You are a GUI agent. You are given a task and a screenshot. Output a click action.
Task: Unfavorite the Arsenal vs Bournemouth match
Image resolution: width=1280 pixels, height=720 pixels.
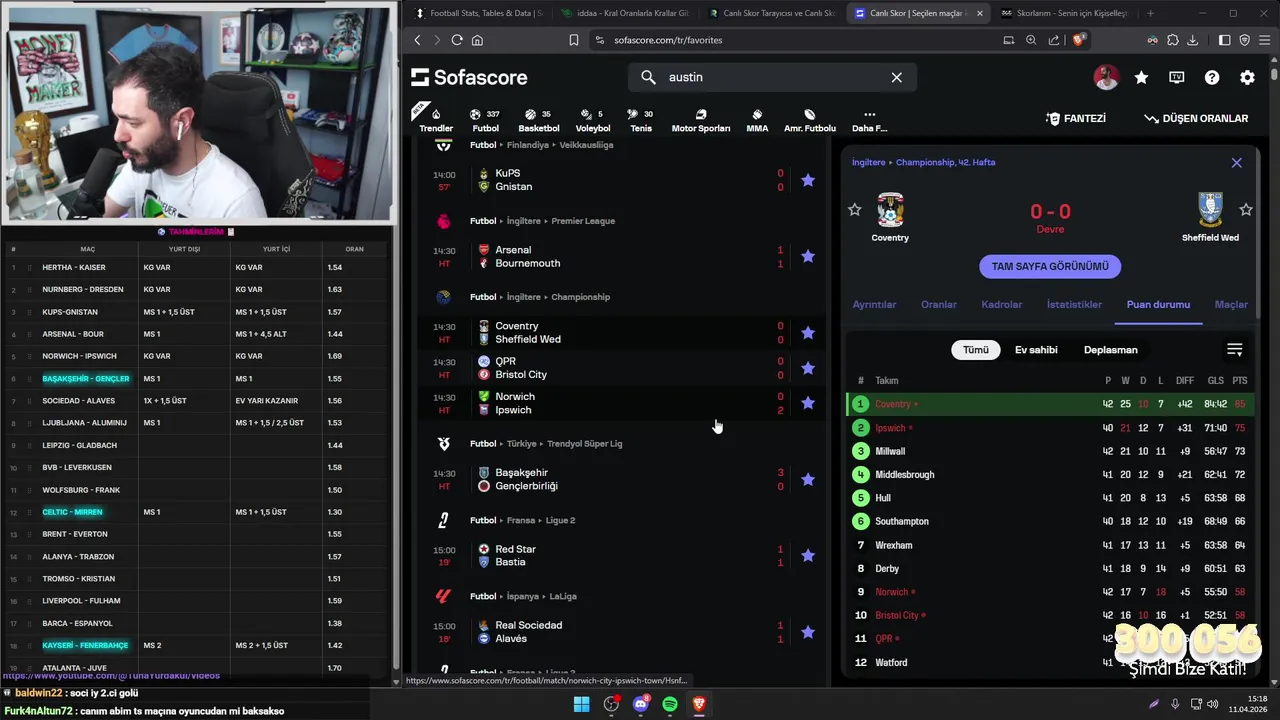pyautogui.click(x=808, y=256)
